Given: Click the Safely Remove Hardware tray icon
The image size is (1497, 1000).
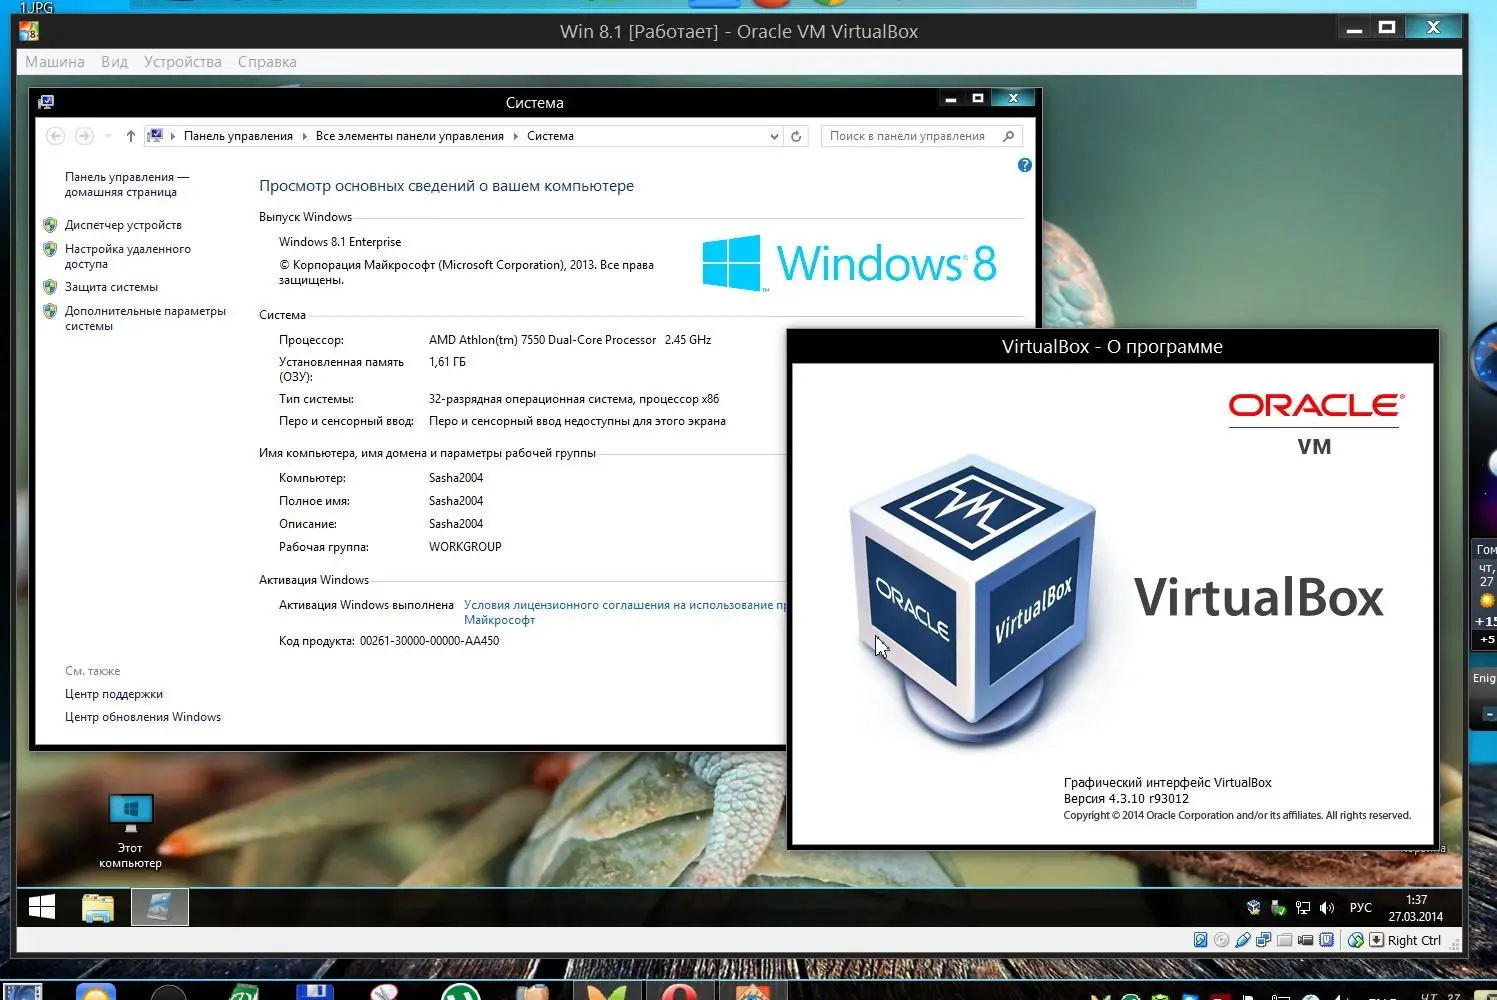Looking at the screenshot, I should pyautogui.click(x=1278, y=908).
